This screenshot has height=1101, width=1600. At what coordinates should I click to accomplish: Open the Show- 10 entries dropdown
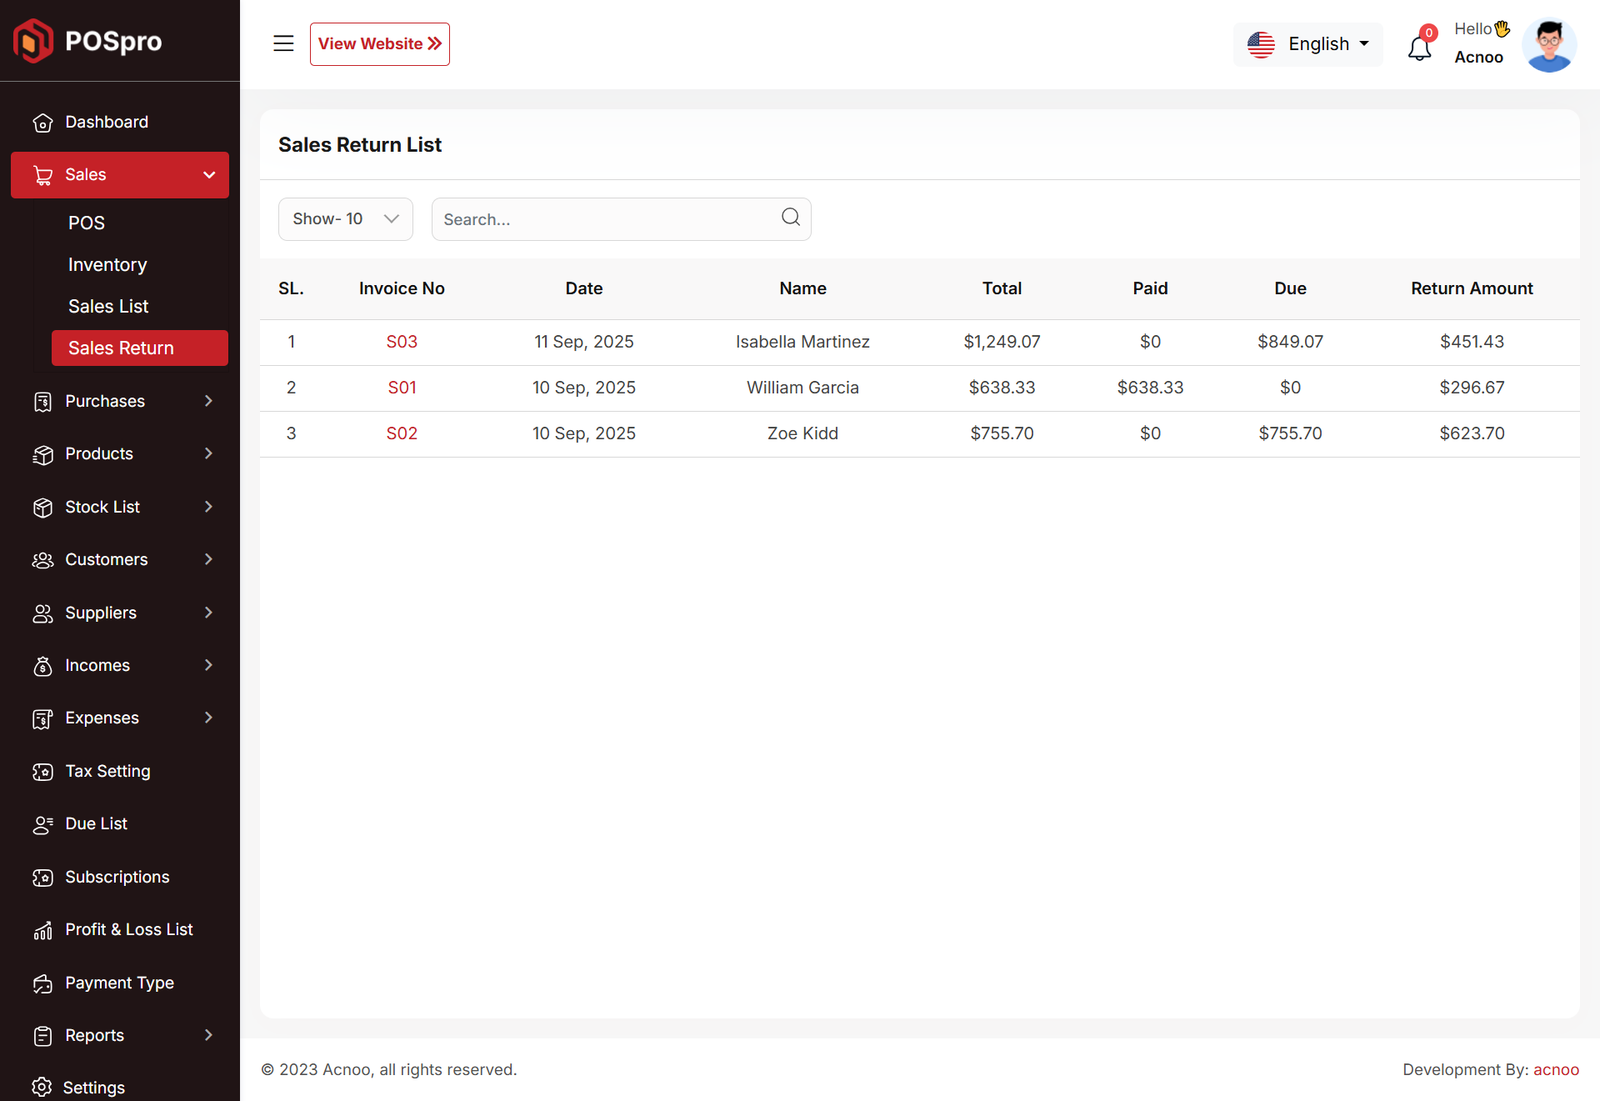click(x=345, y=219)
